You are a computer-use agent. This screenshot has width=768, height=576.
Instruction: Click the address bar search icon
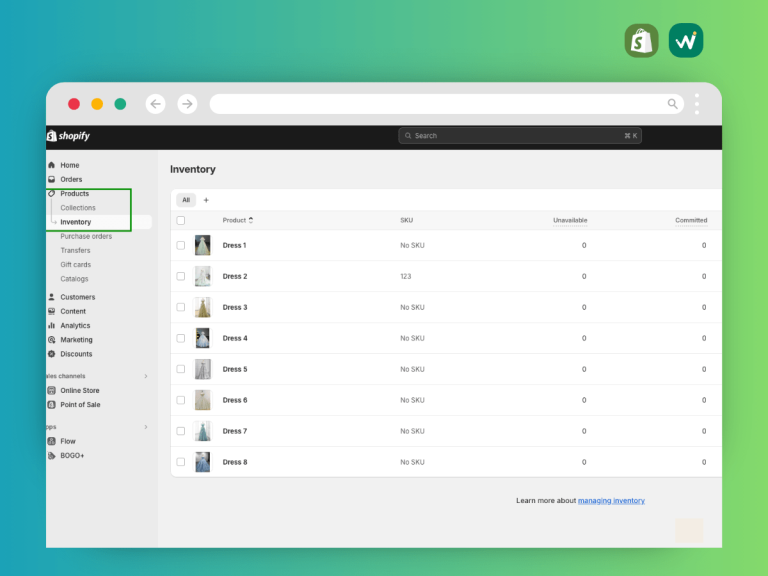pyautogui.click(x=672, y=104)
